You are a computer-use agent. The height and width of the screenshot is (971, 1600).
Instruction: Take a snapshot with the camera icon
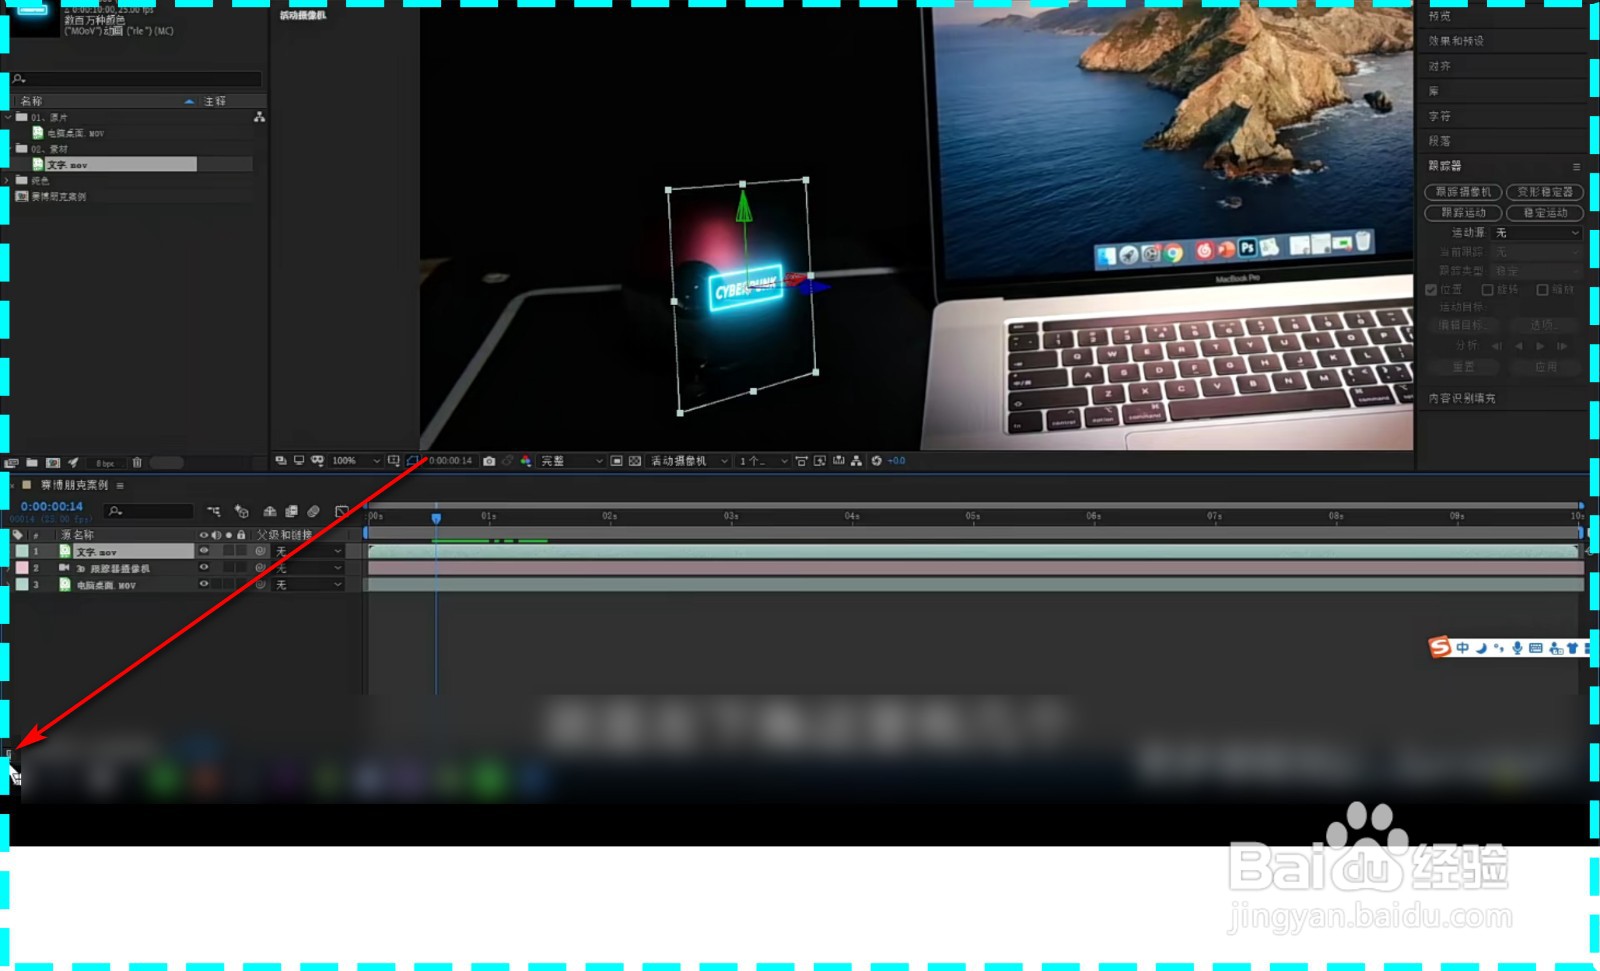click(489, 461)
